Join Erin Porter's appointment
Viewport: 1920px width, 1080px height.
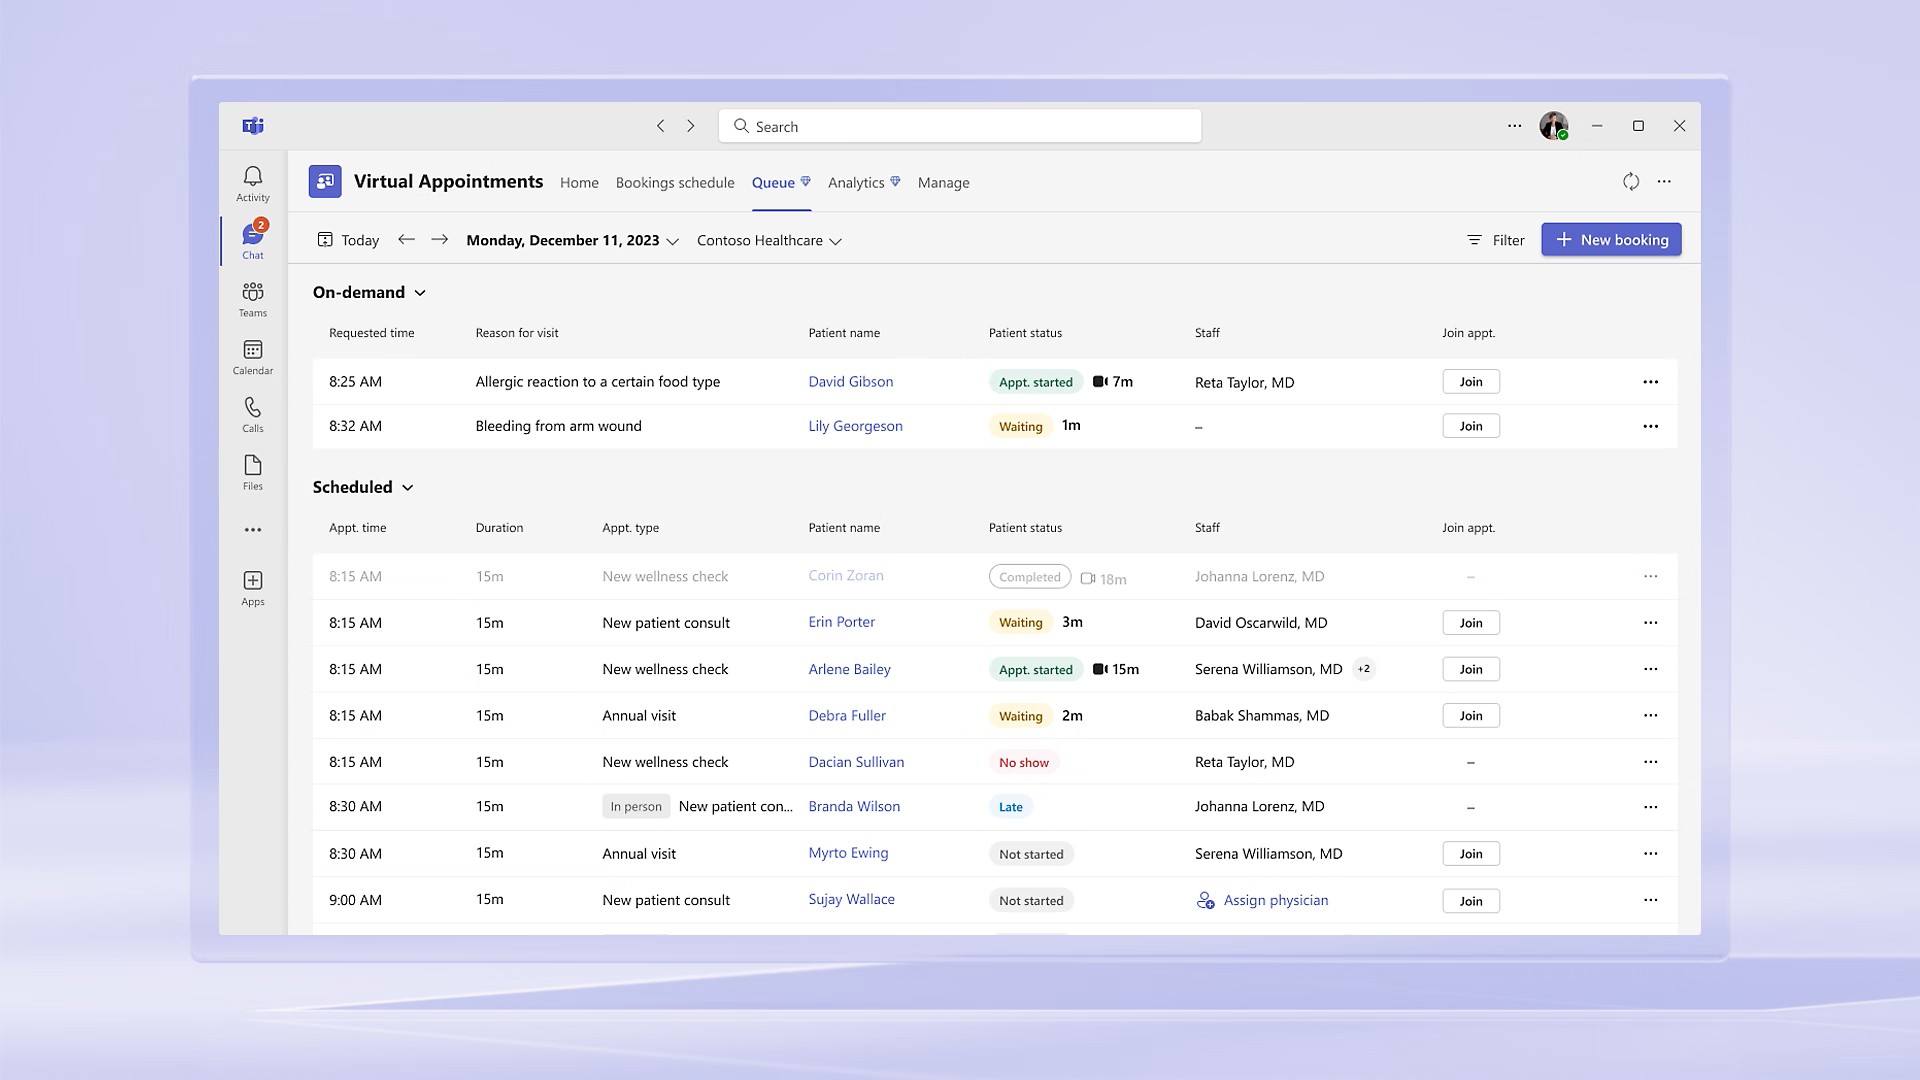[x=1471, y=623]
